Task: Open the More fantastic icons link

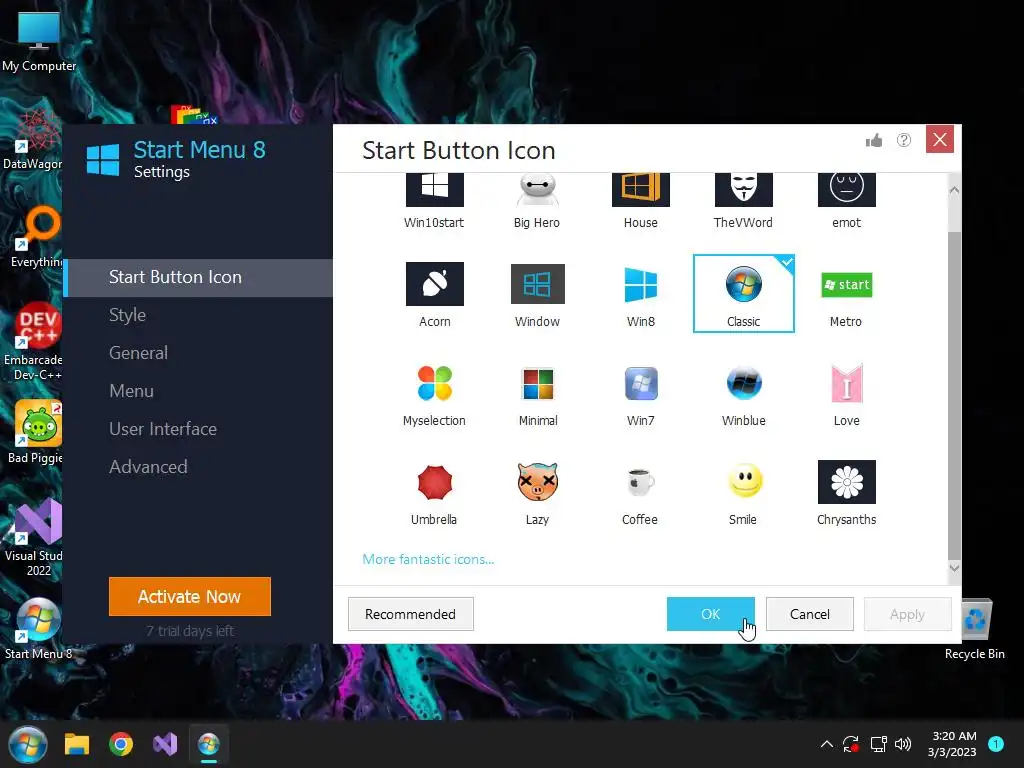Action: [428, 559]
